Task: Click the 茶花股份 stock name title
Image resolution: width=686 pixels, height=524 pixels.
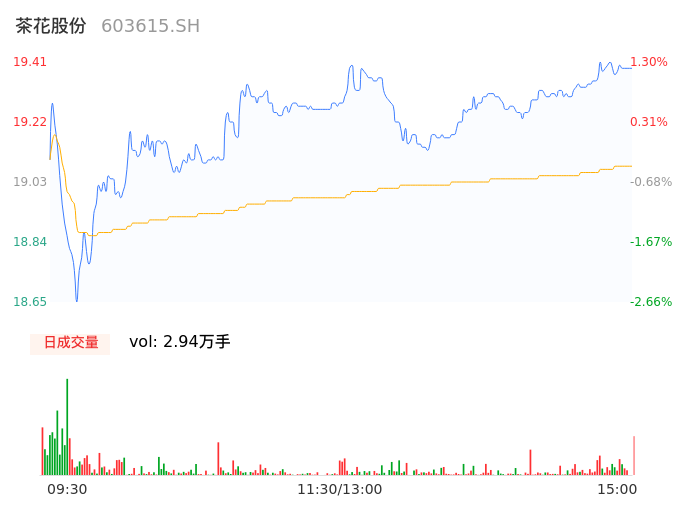Action: pyautogui.click(x=51, y=26)
